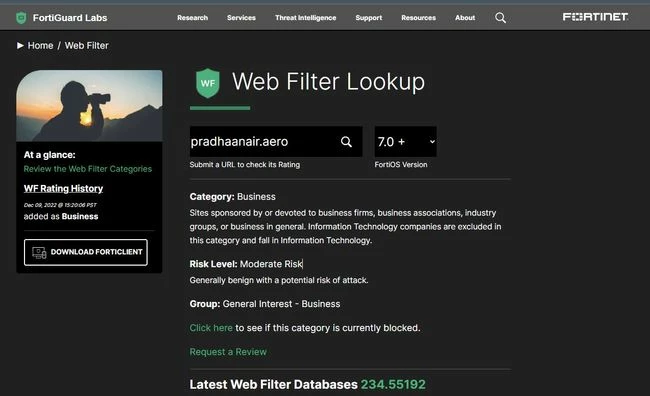This screenshot has width=650, height=396.
Task: Click the Dec 09, 2022 rating timestamp
Action: pos(60,205)
